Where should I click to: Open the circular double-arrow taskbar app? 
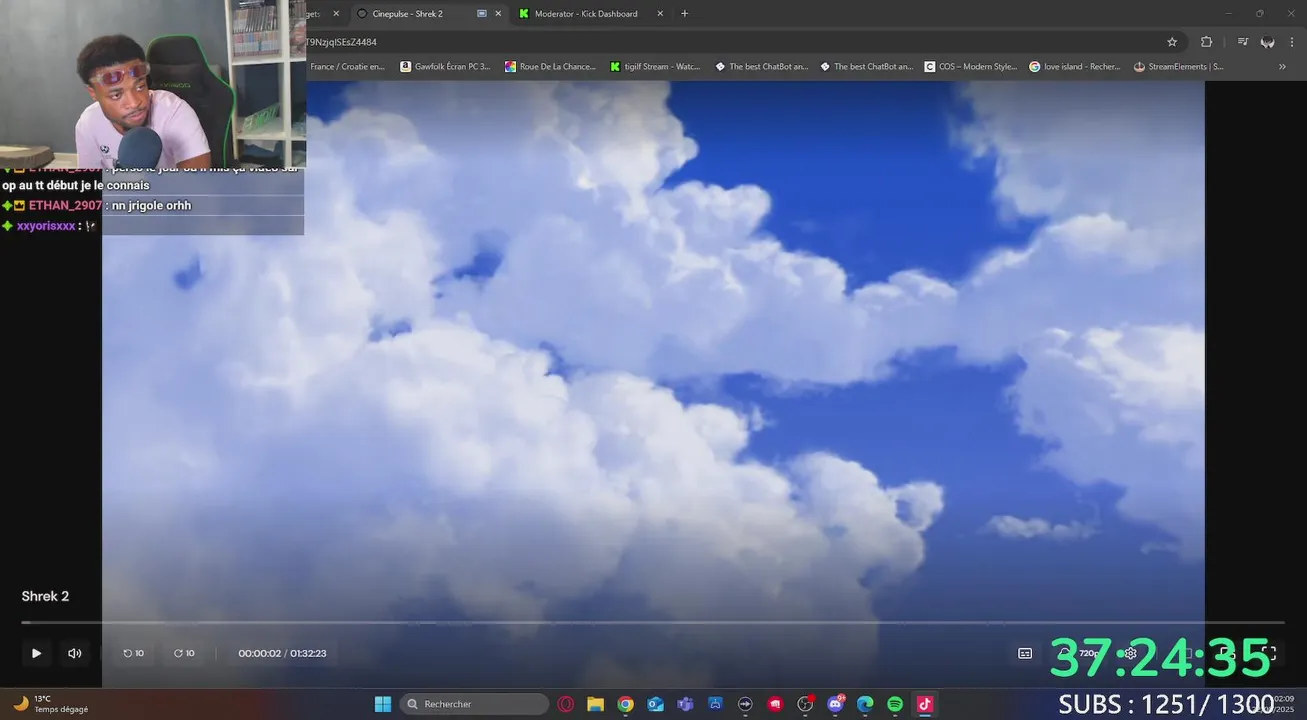(x=745, y=704)
